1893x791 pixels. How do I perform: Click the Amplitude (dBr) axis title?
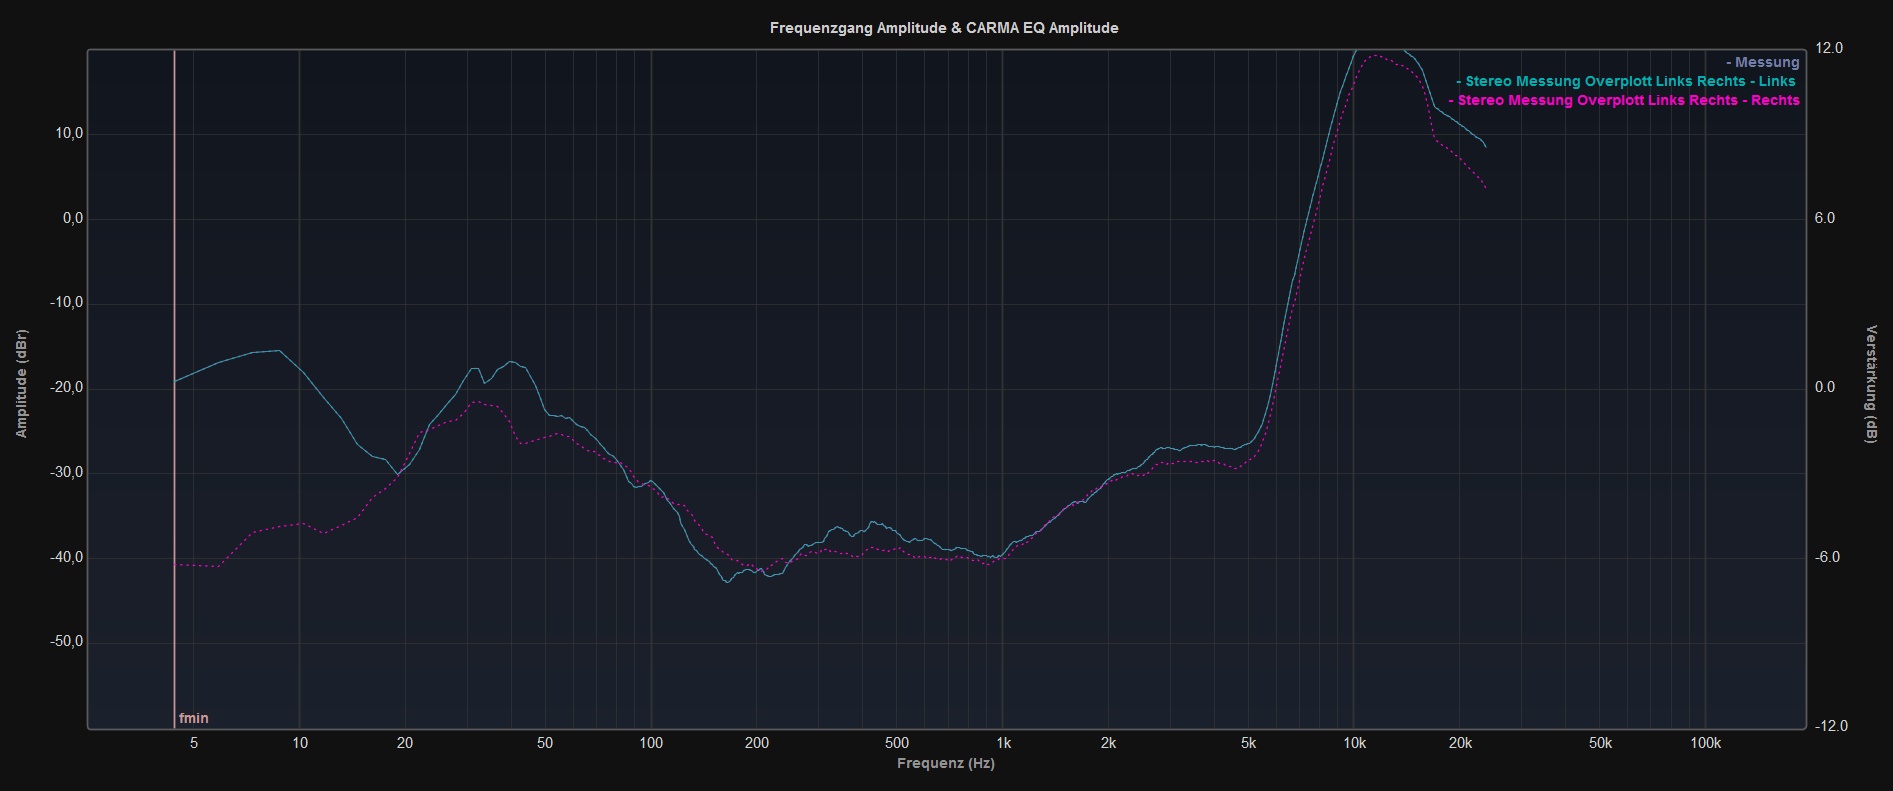coord(22,383)
